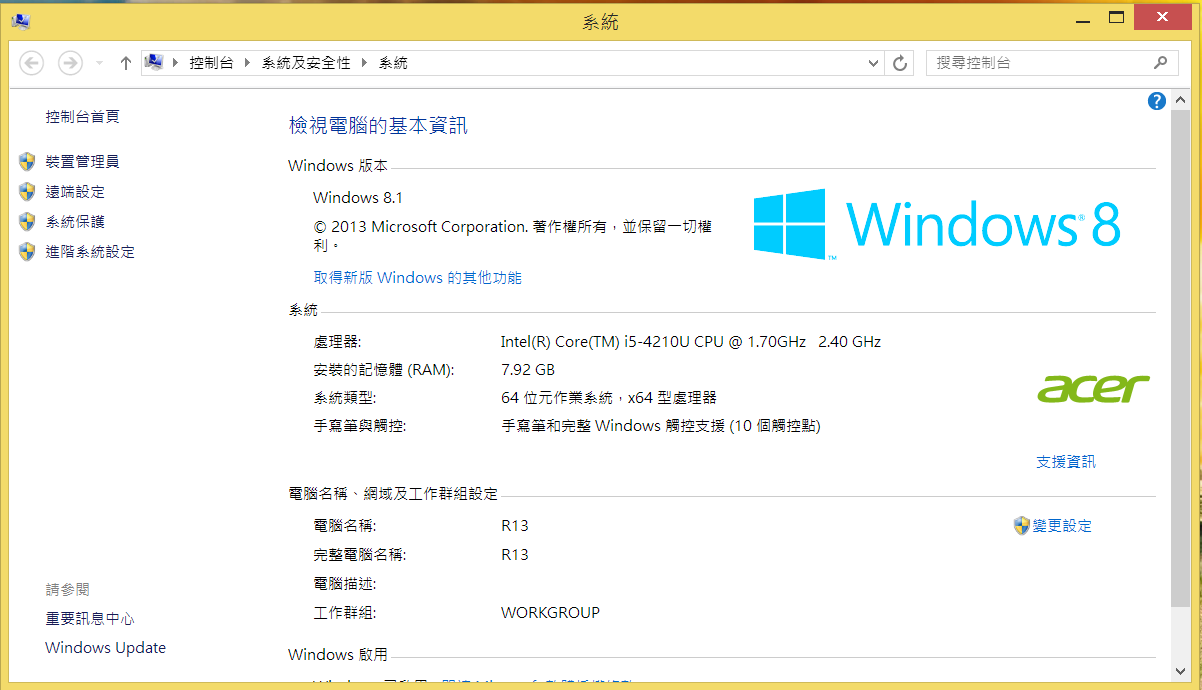The width and height of the screenshot is (1202, 690).
Task: Open 支援資訊 link under Acer logo
Action: (1066, 461)
